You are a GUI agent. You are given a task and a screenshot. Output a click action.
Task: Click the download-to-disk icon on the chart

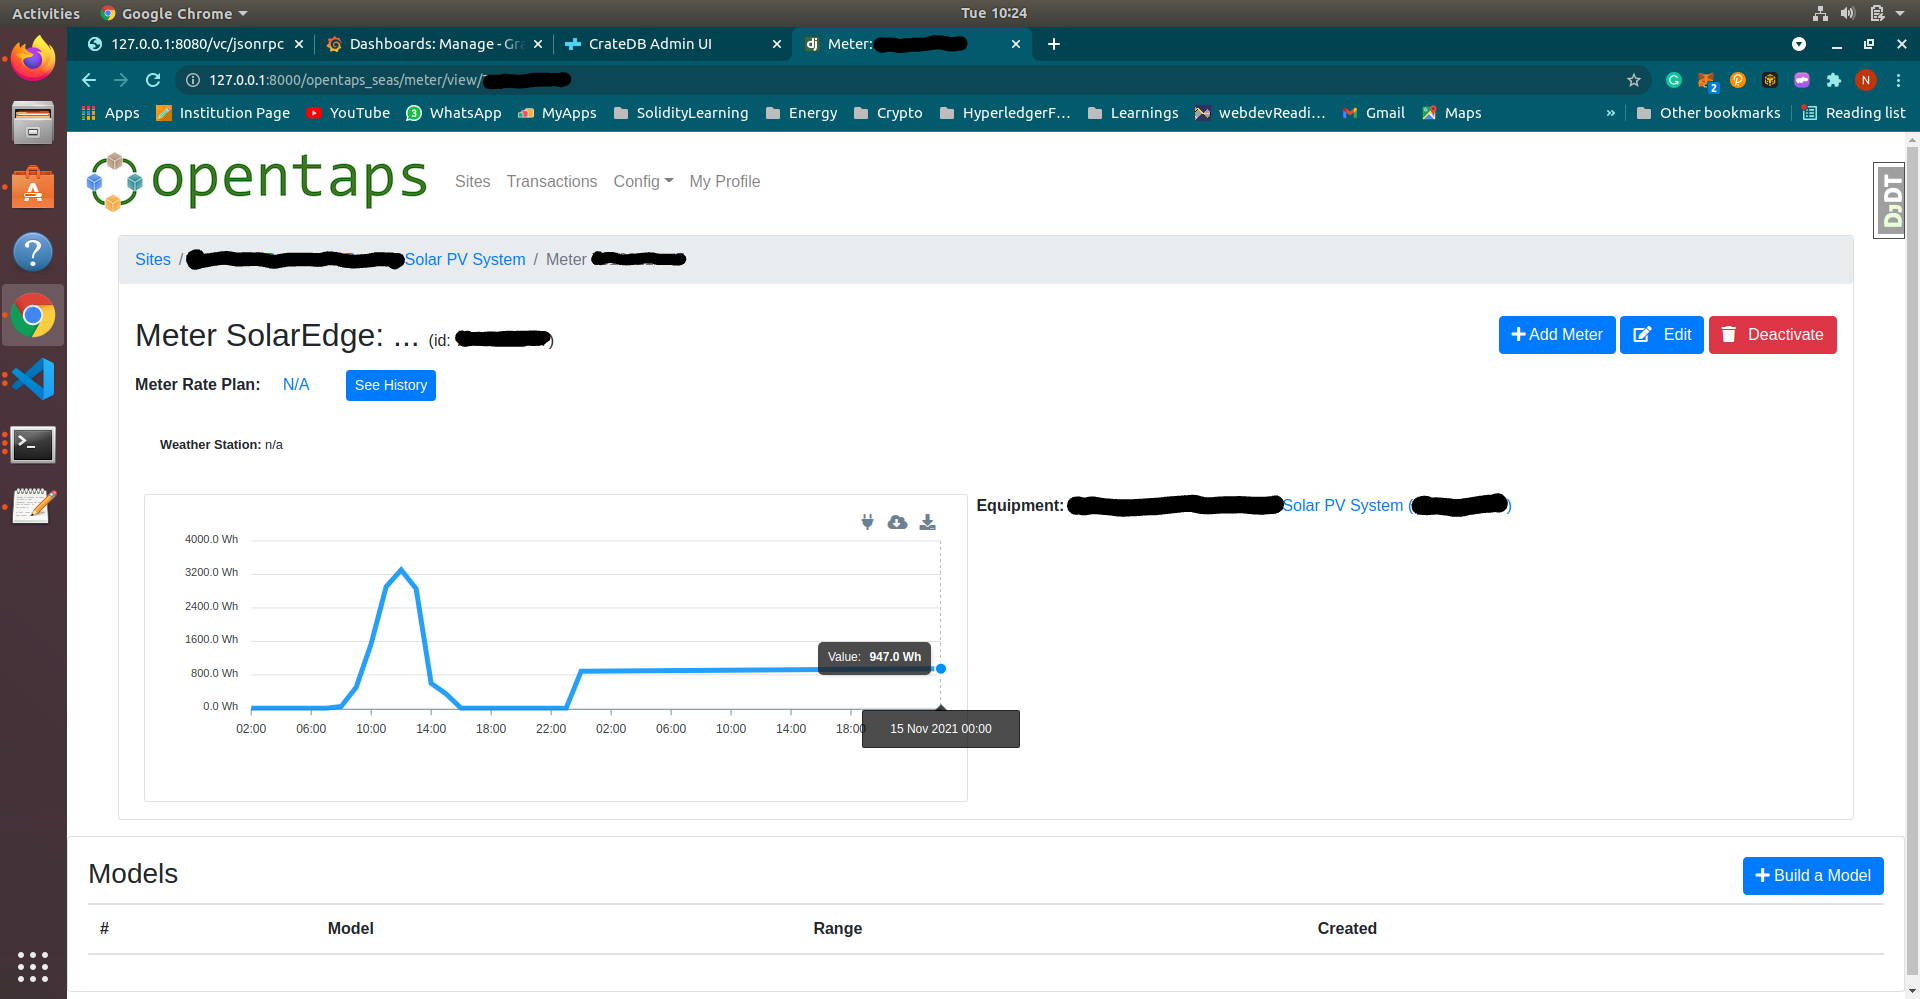click(x=927, y=522)
